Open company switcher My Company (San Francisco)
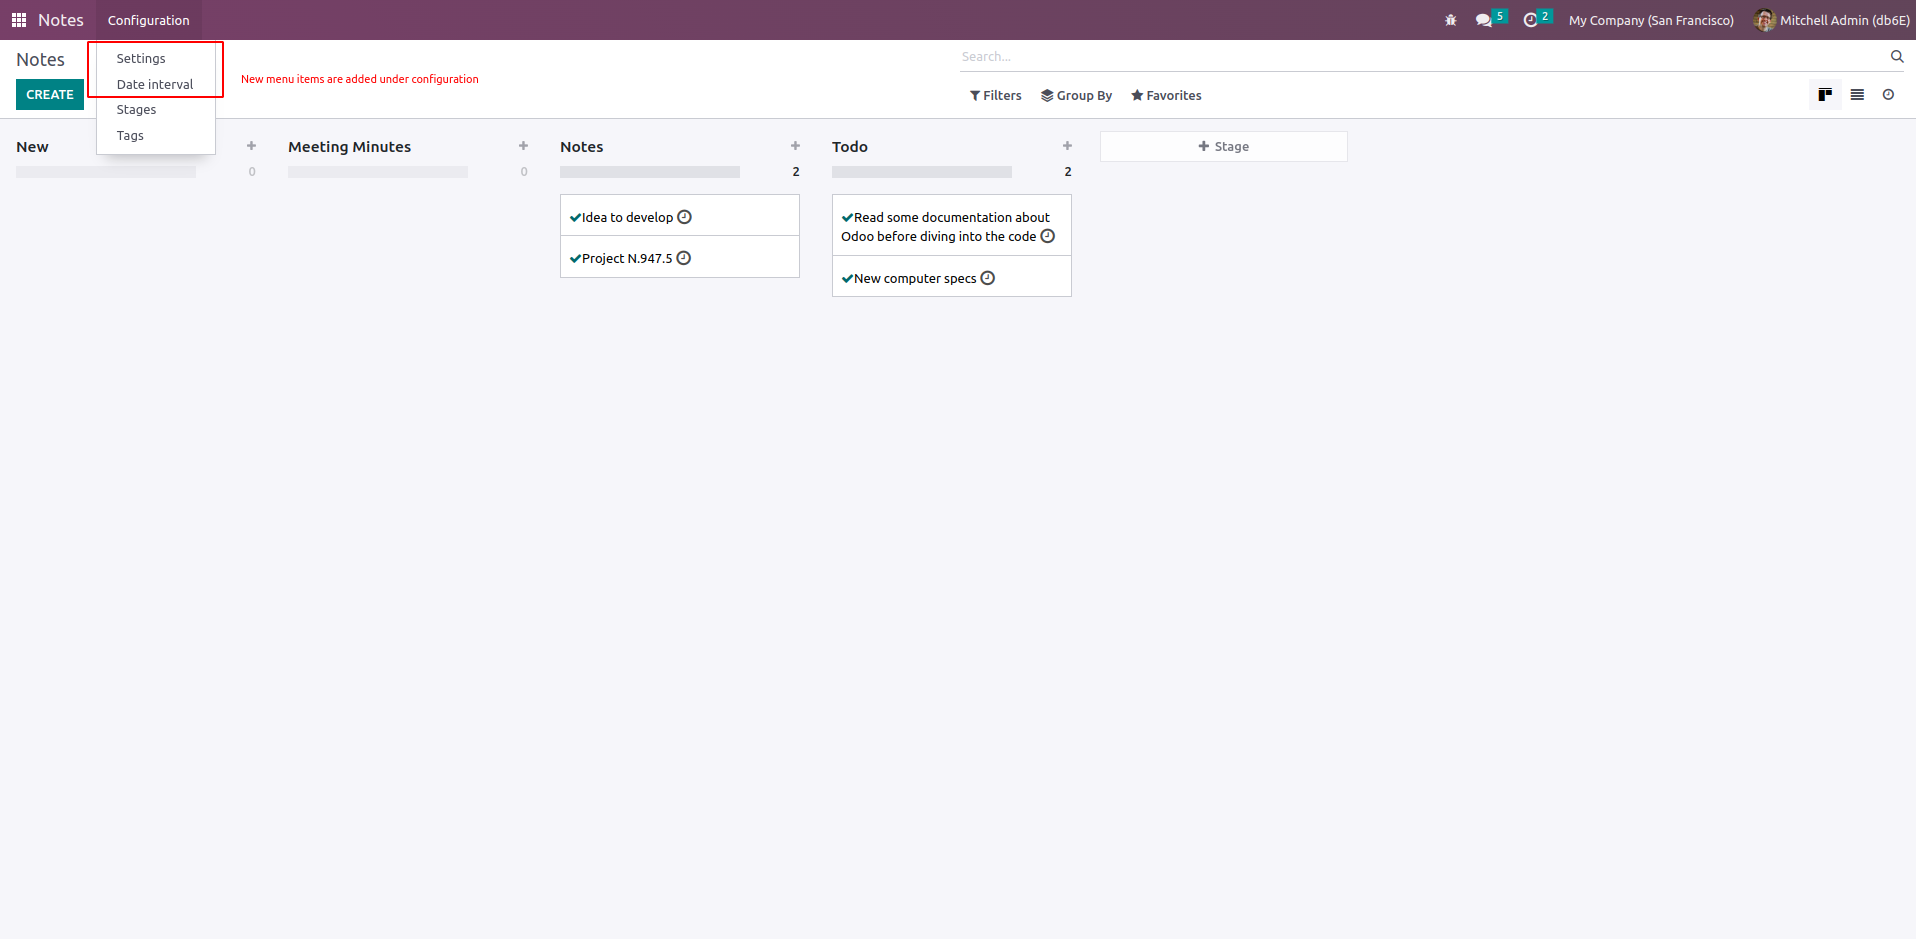This screenshot has height=939, width=1916. (x=1651, y=20)
